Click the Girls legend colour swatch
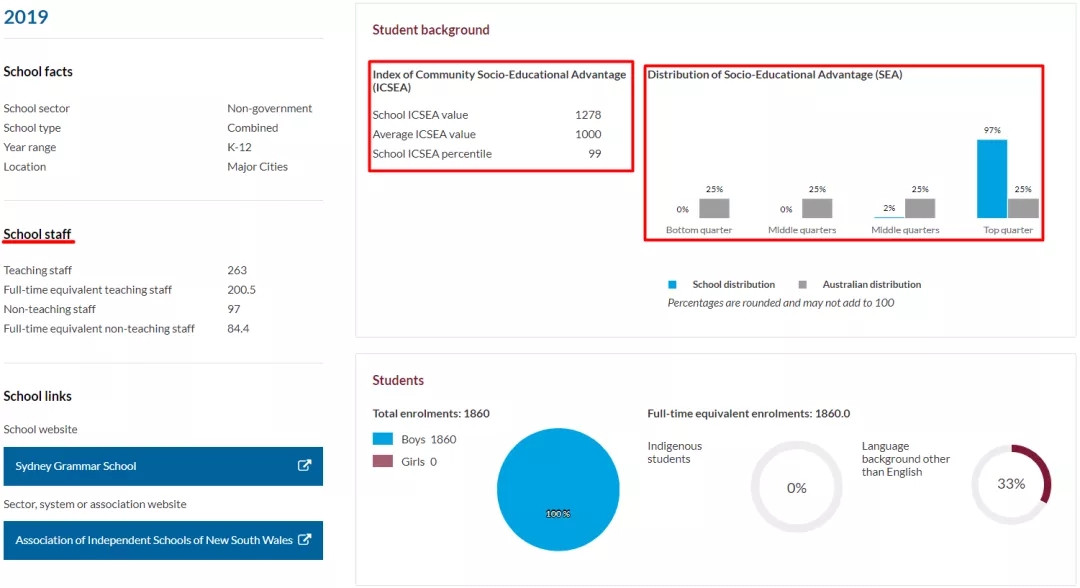 click(383, 461)
